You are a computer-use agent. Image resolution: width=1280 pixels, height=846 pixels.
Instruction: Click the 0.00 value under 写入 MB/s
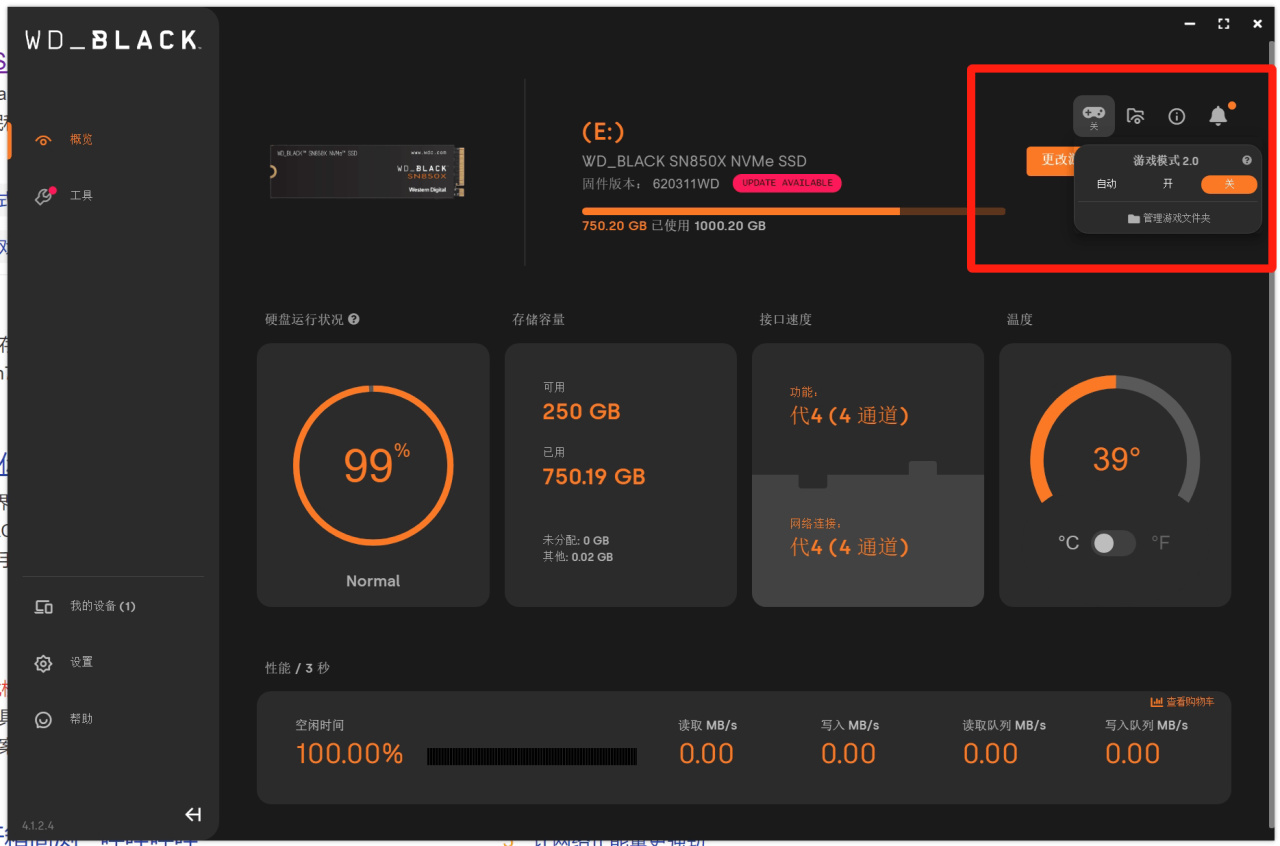(848, 754)
